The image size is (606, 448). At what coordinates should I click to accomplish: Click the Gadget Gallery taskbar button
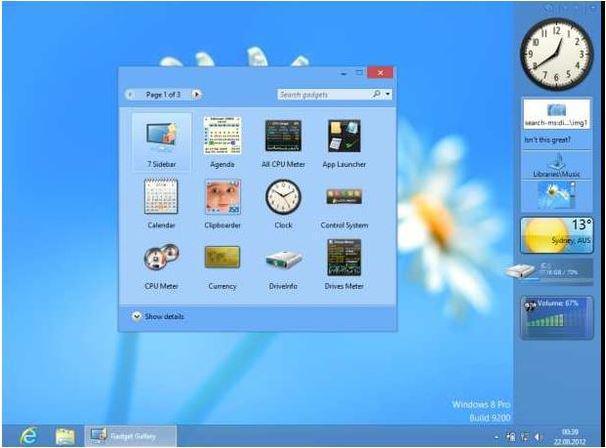(131, 436)
